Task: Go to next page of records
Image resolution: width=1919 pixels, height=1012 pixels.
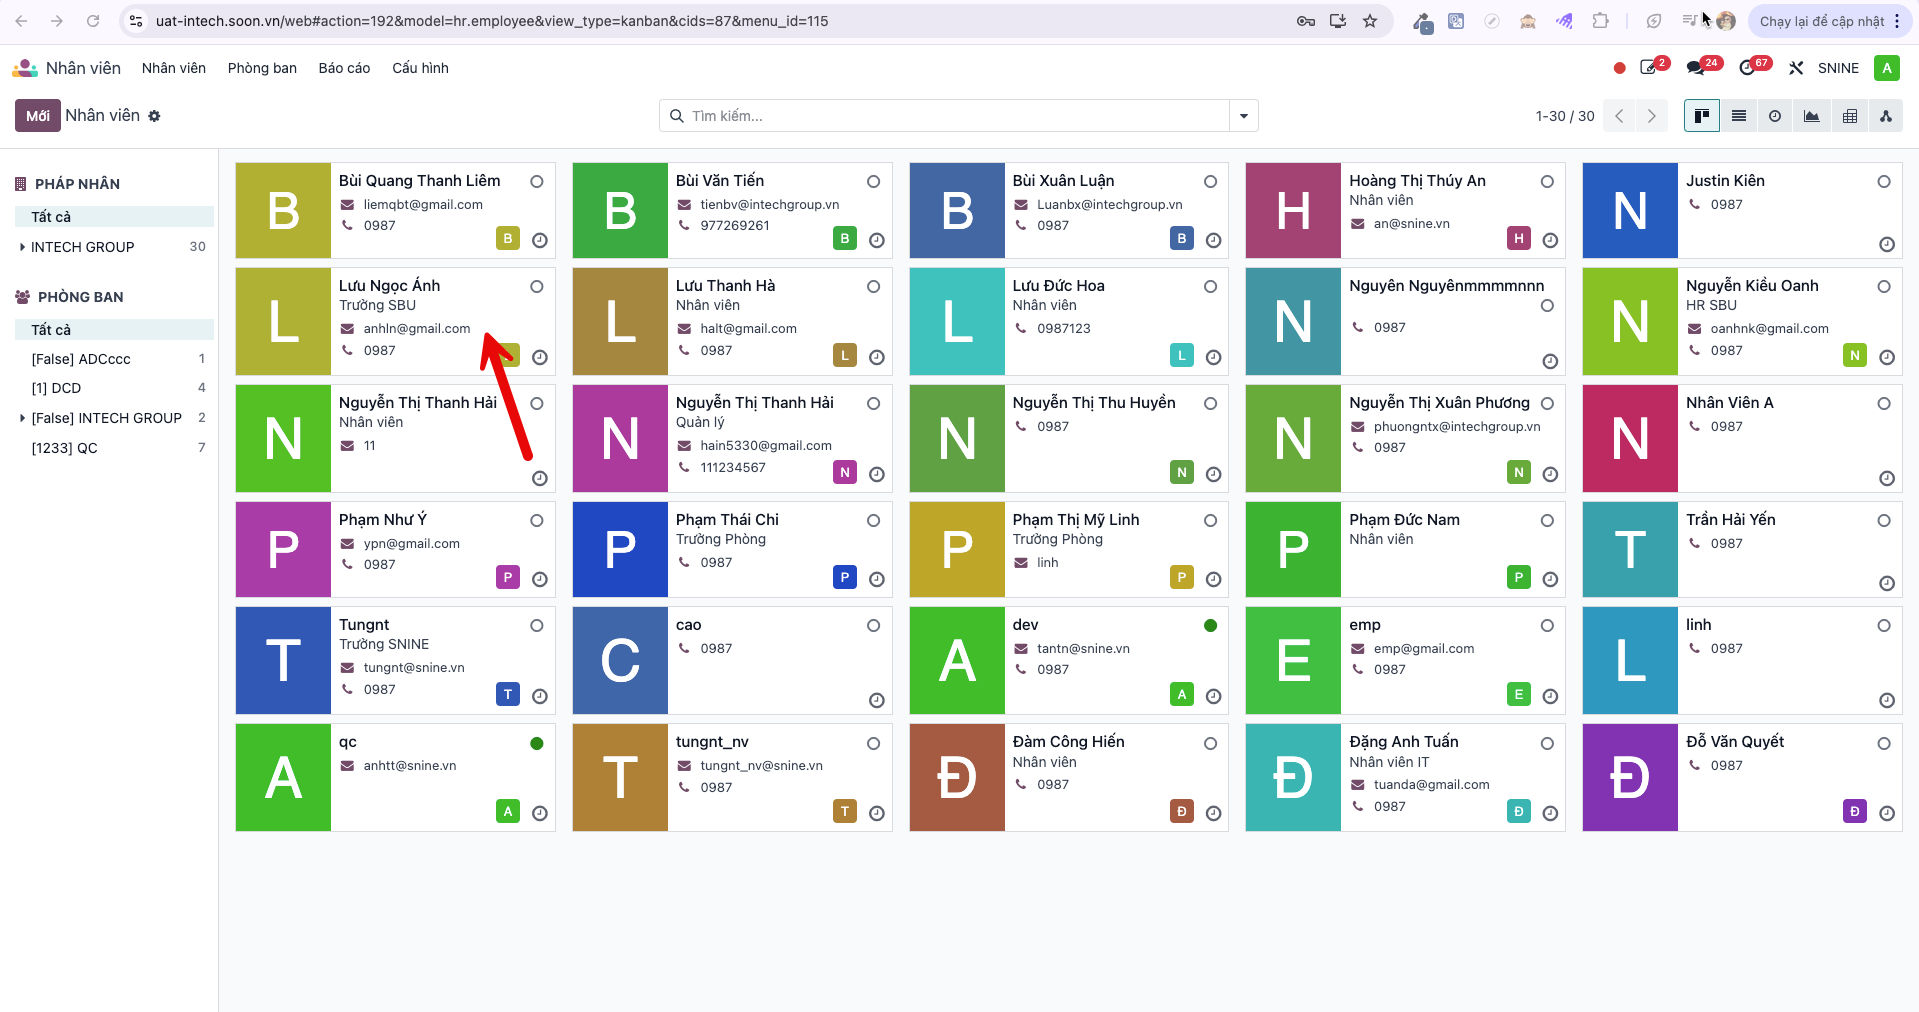Action: (1652, 116)
